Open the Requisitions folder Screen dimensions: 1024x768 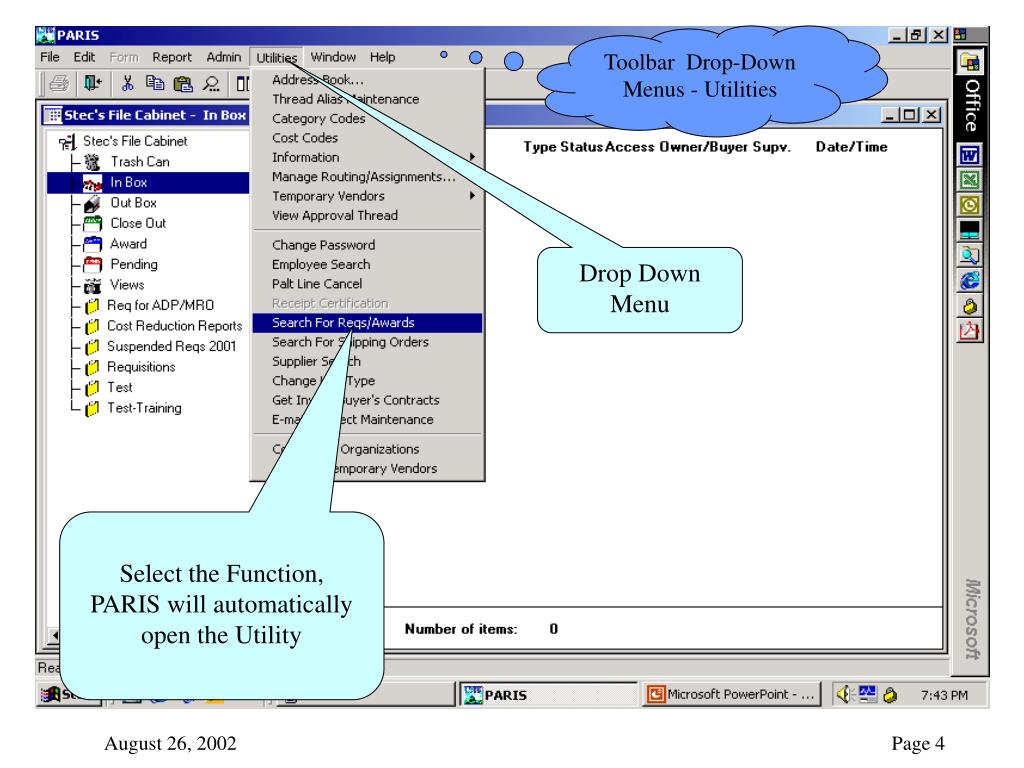(x=141, y=367)
